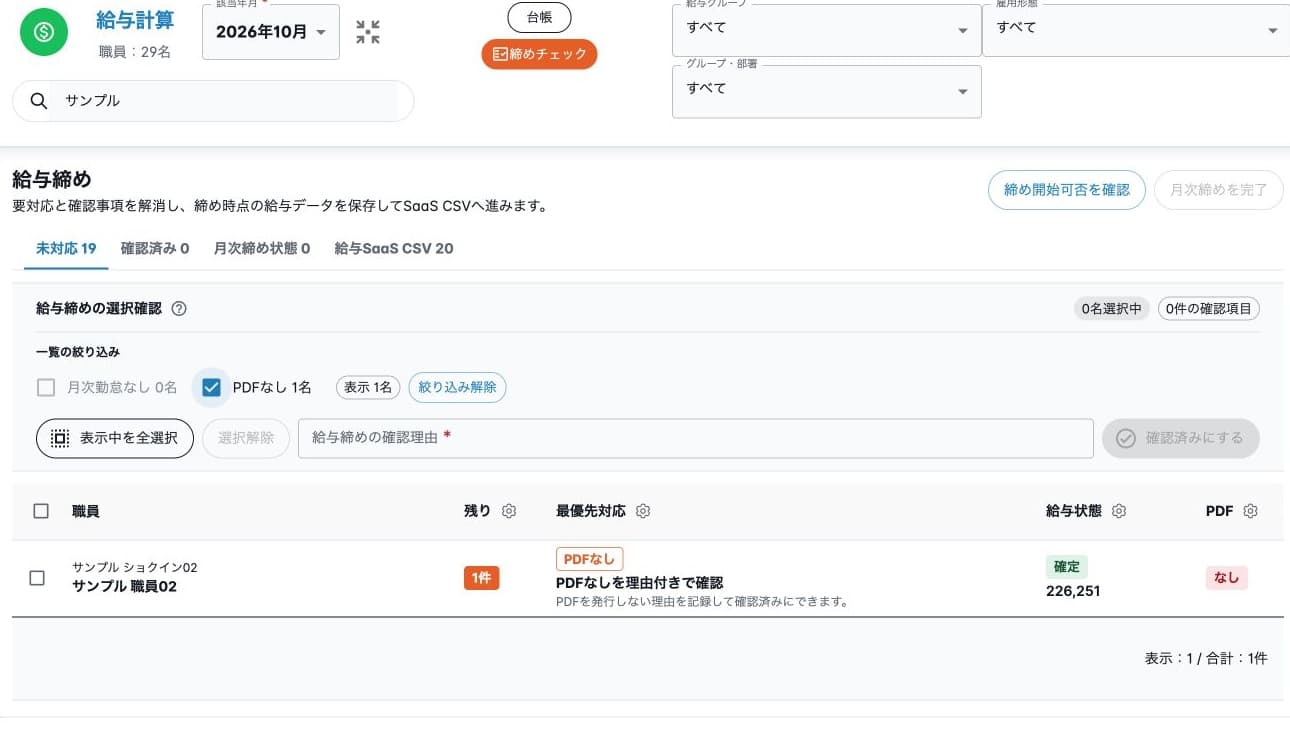
Task: Click the 確定 status badge
Action: 1067,567
